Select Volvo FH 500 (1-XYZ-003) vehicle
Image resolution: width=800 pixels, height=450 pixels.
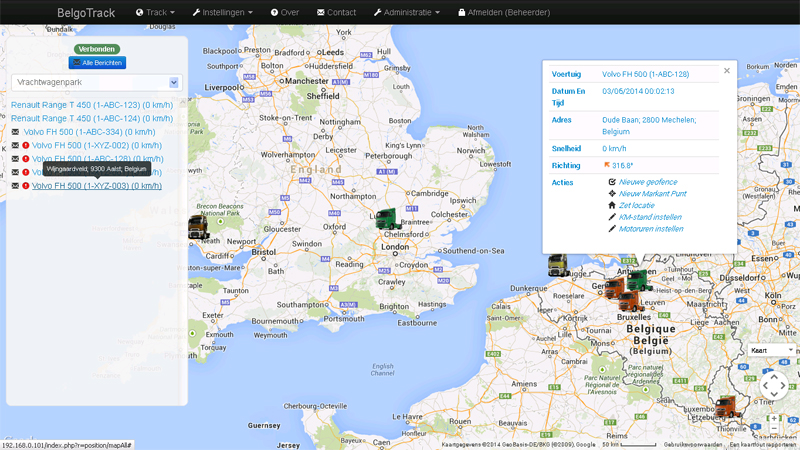coord(97,186)
